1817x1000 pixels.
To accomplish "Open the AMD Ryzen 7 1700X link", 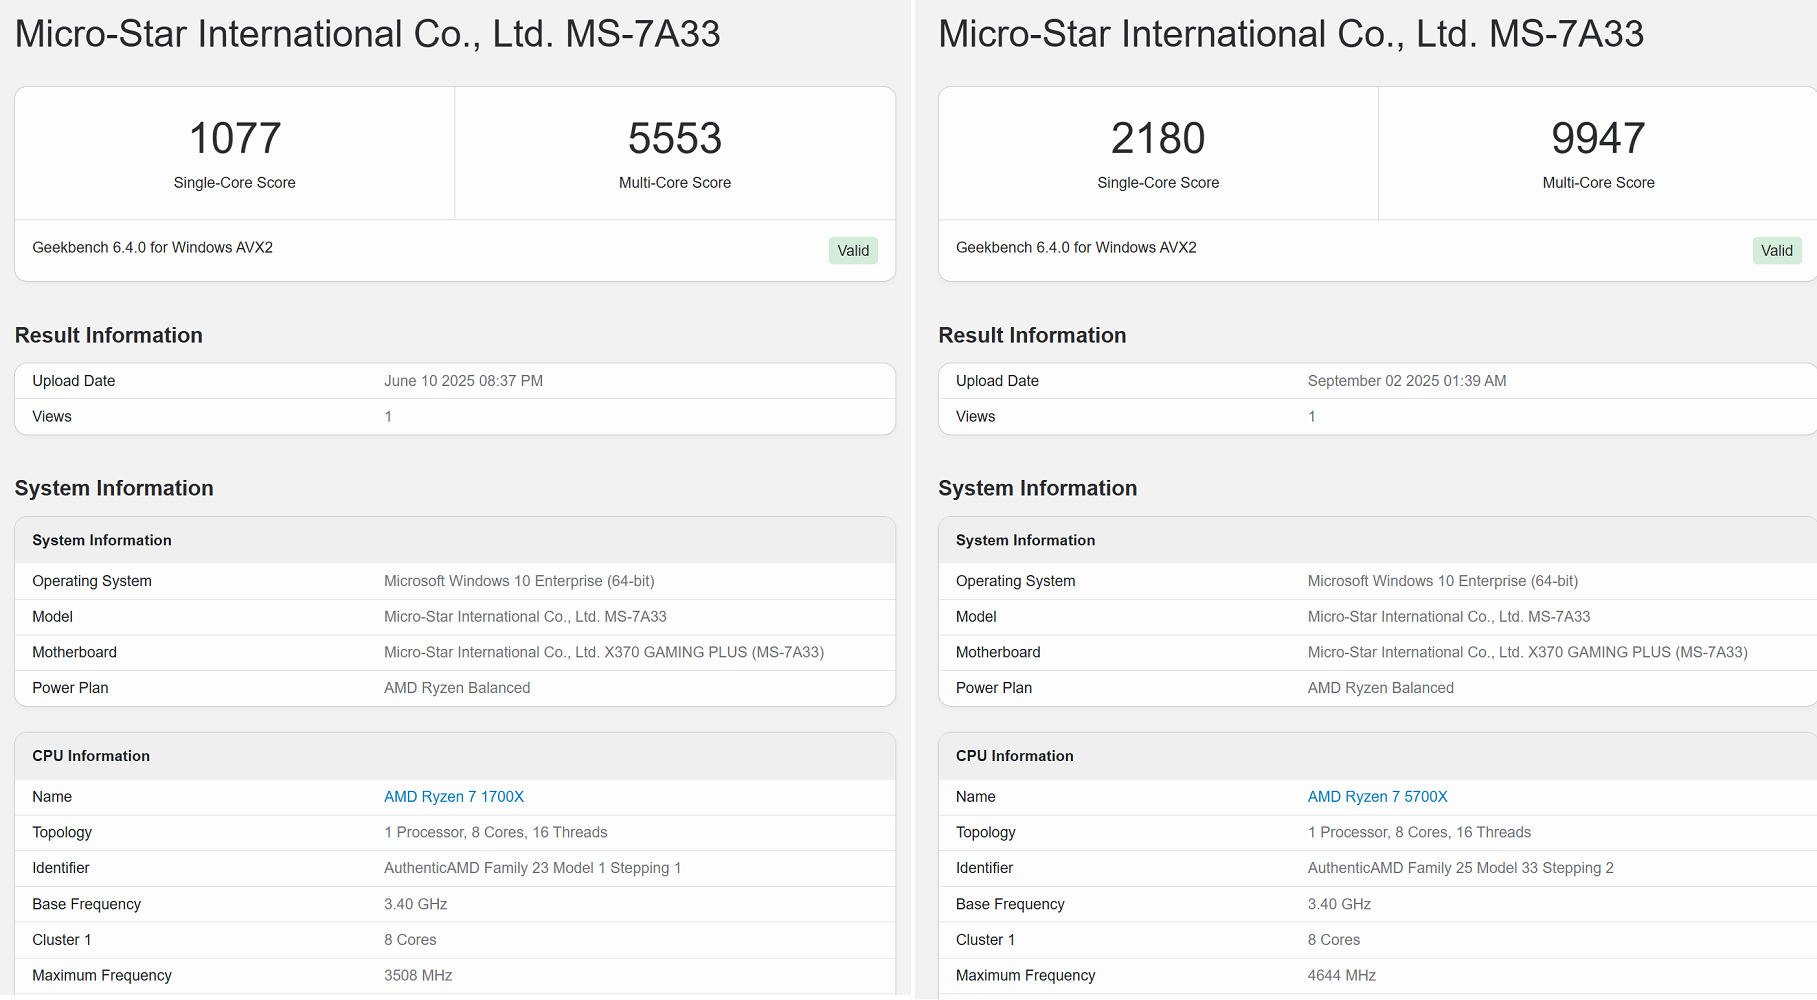I will pyautogui.click(x=454, y=797).
